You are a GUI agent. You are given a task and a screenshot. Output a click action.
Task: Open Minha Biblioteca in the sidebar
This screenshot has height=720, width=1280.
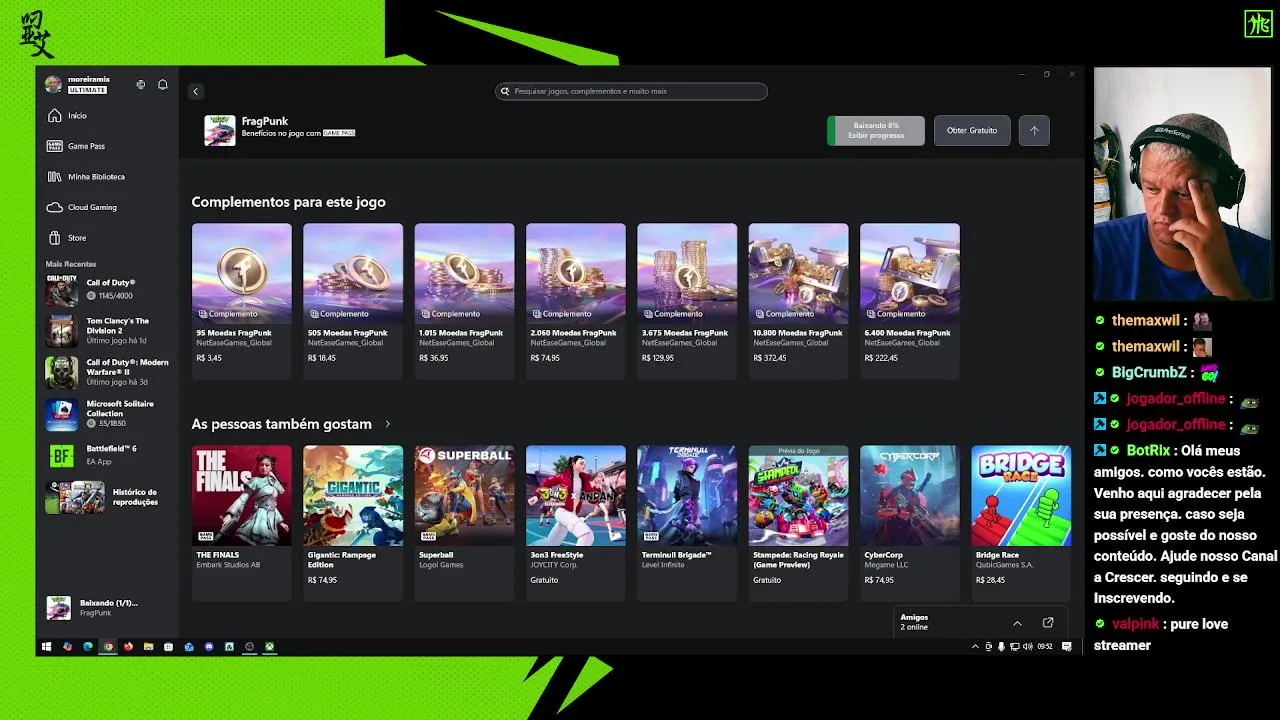pyautogui.click(x=108, y=177)
